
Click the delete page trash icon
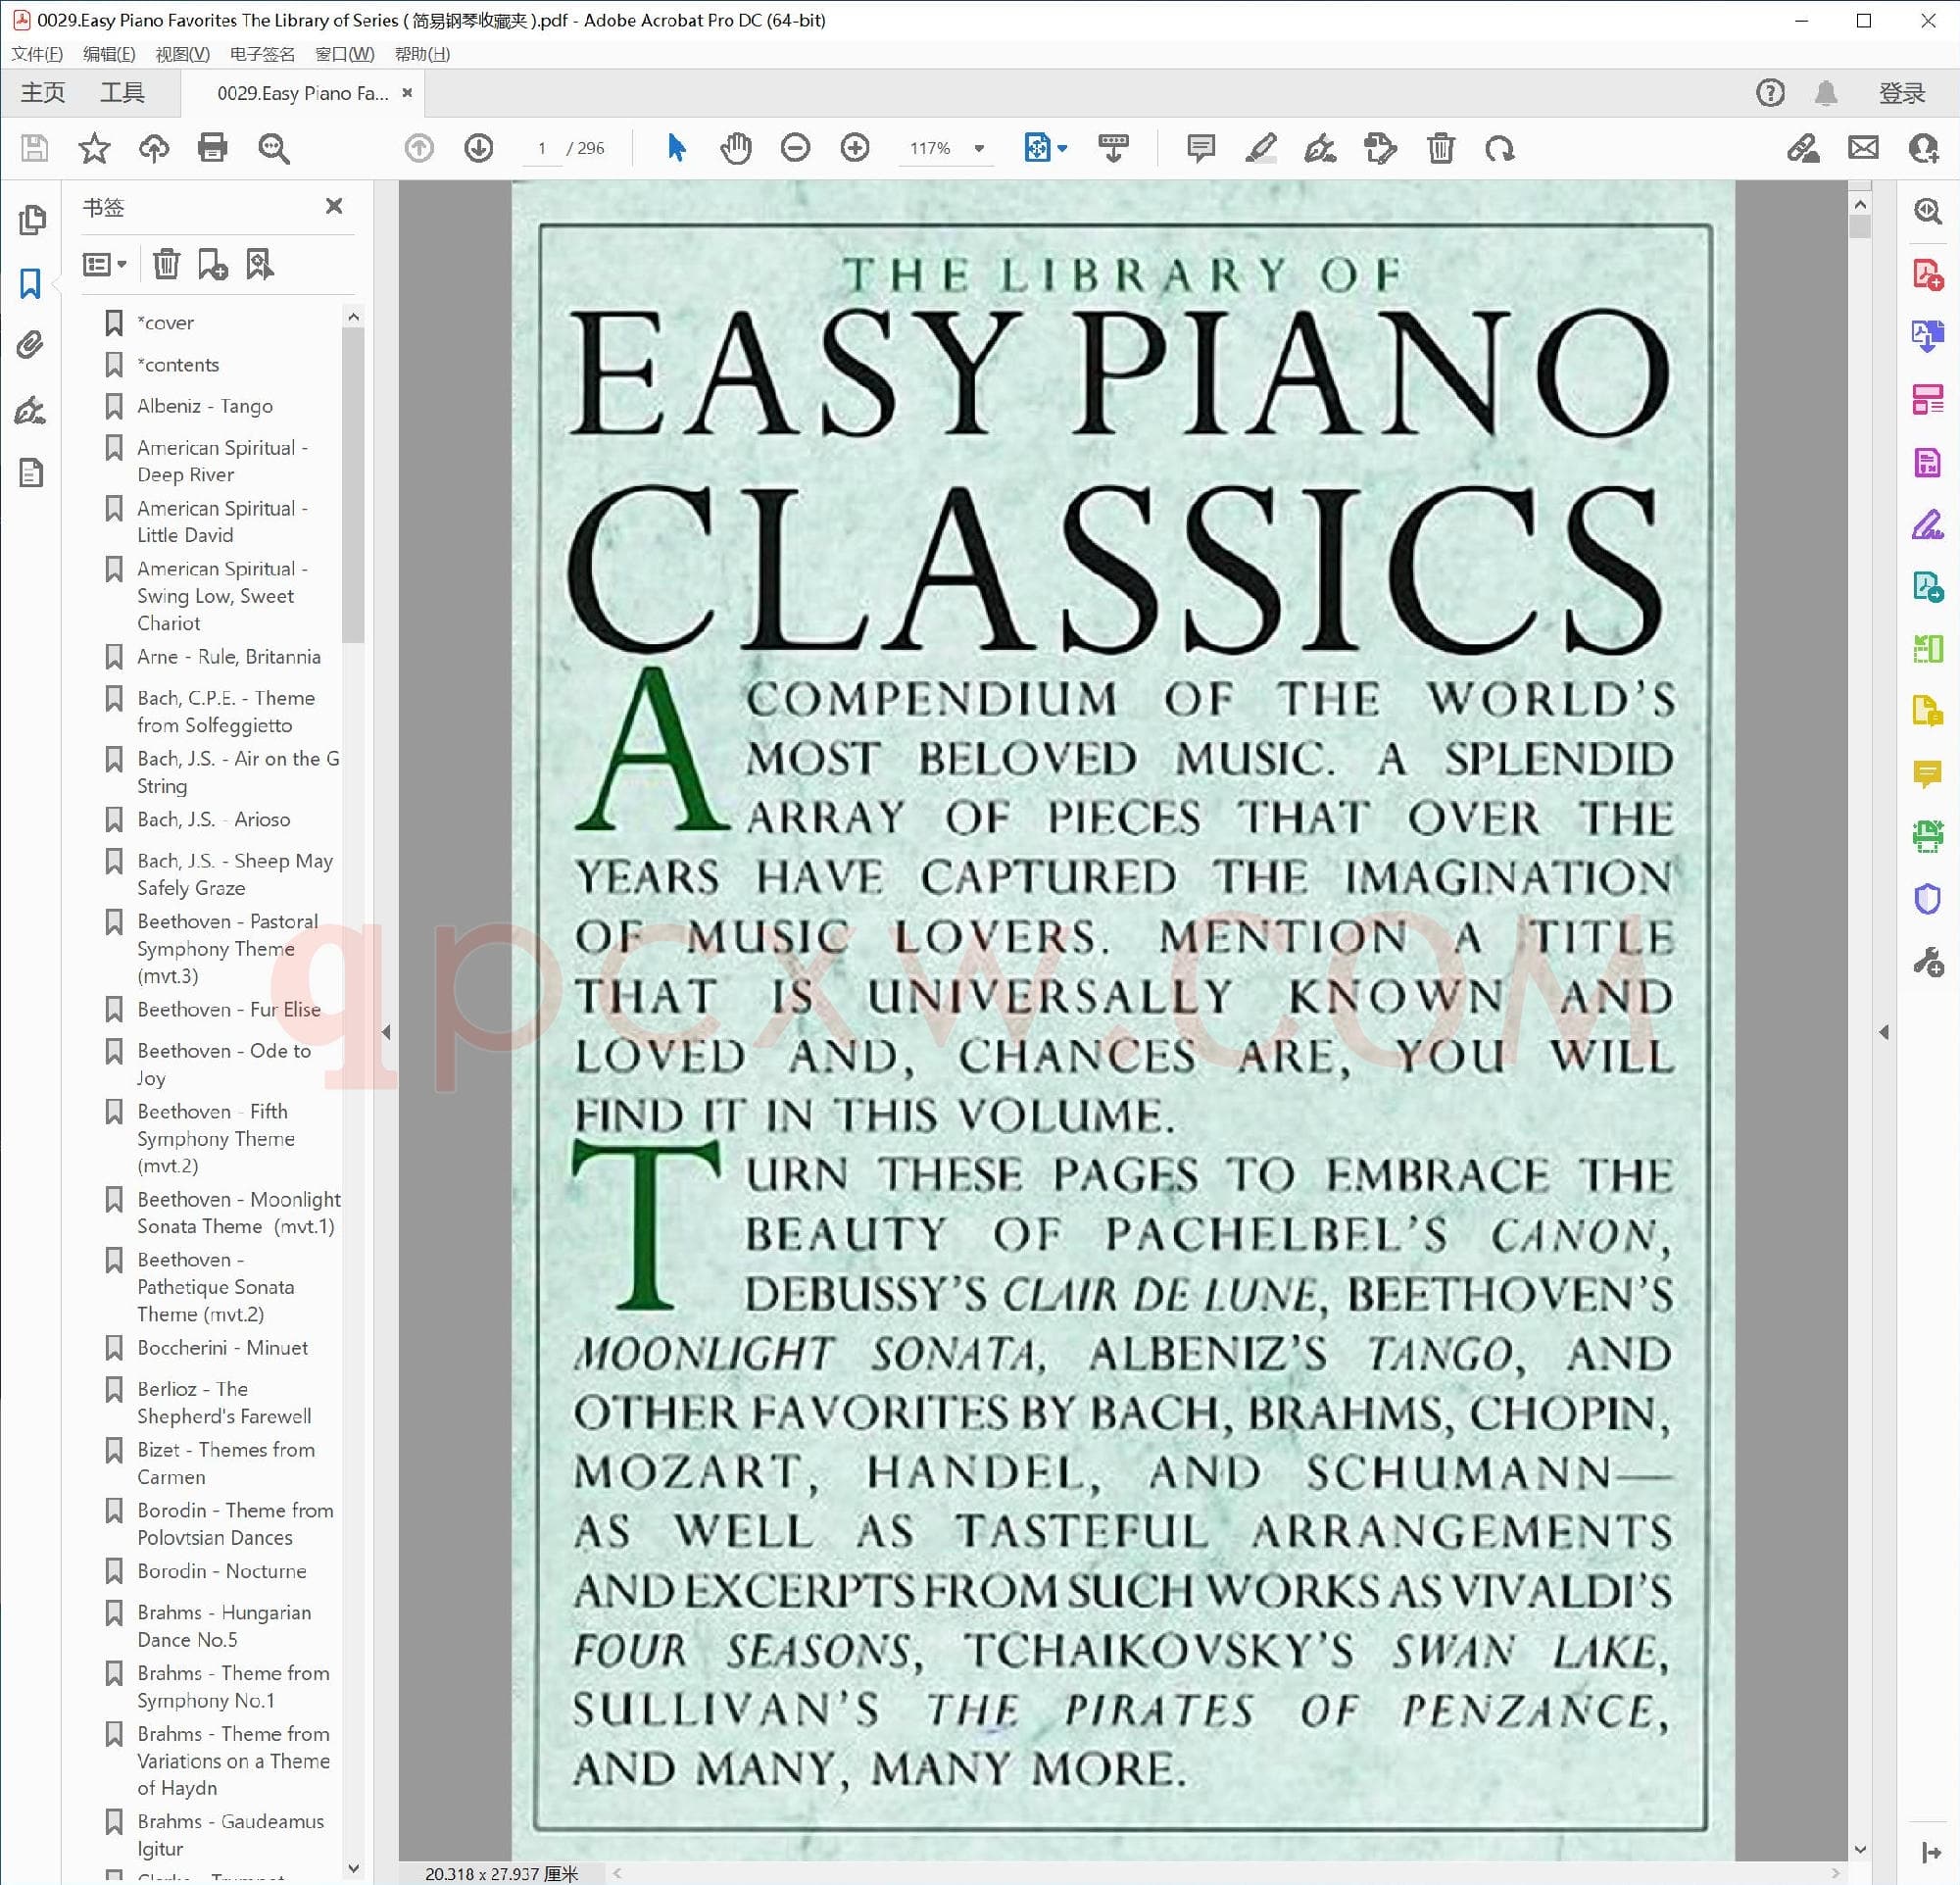pyautogui.click(x=1440, y=148)
